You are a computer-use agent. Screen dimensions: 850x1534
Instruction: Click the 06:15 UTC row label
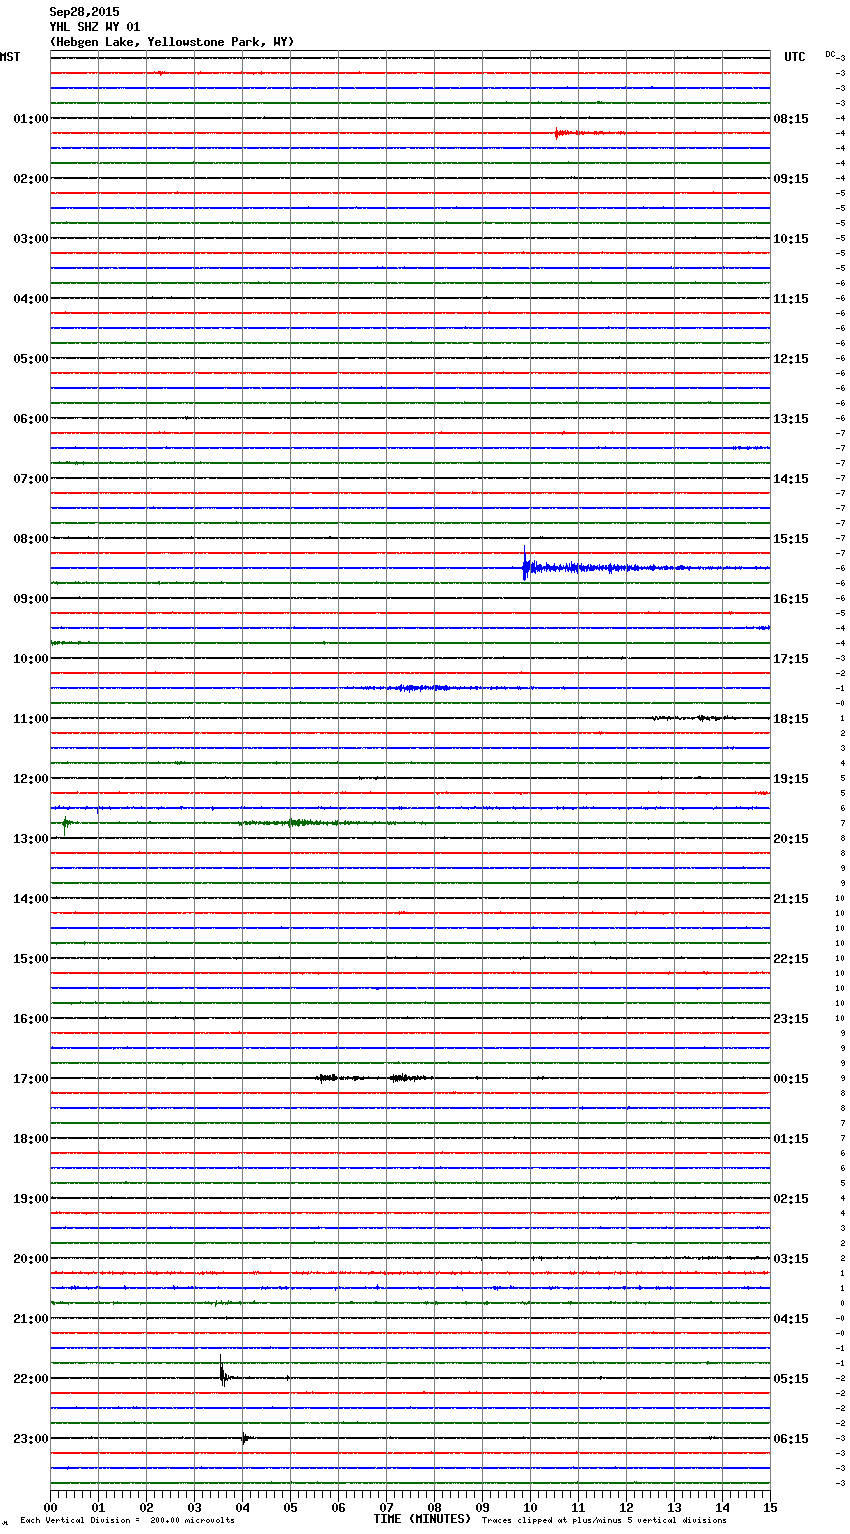pyautogui.click(x=791, y=1439)
